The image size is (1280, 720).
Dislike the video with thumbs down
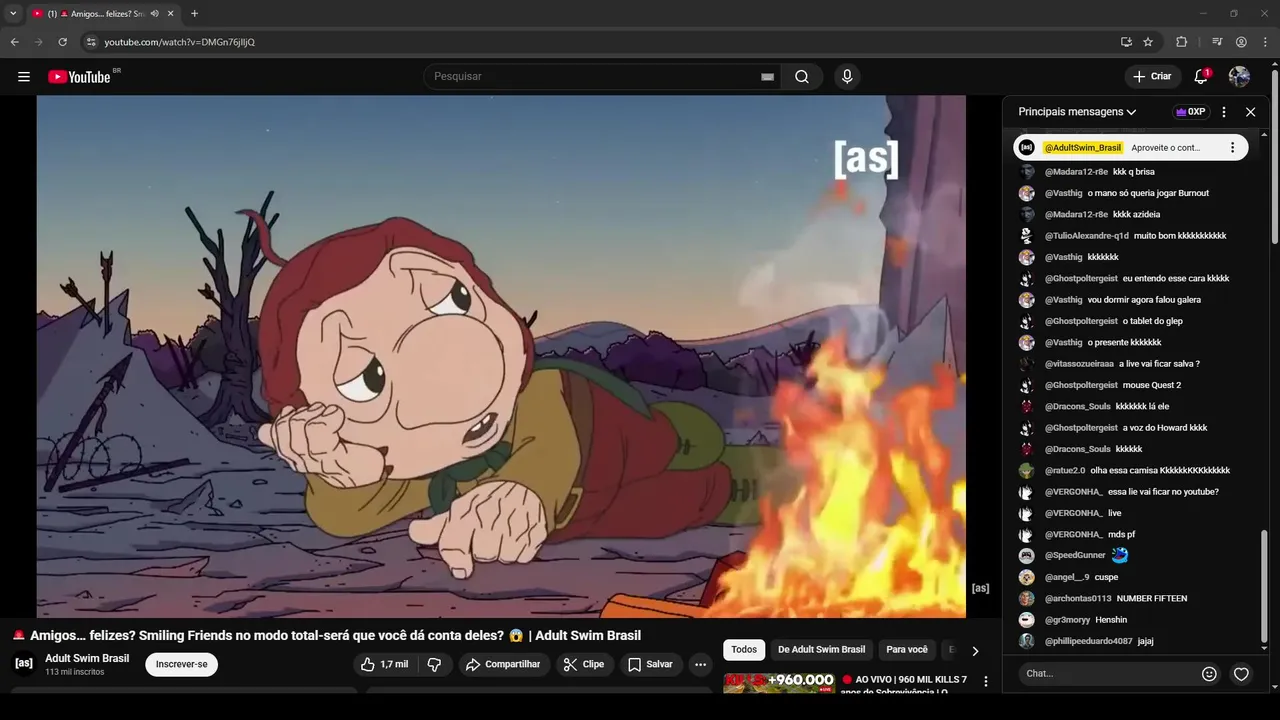tap(434, 664)
